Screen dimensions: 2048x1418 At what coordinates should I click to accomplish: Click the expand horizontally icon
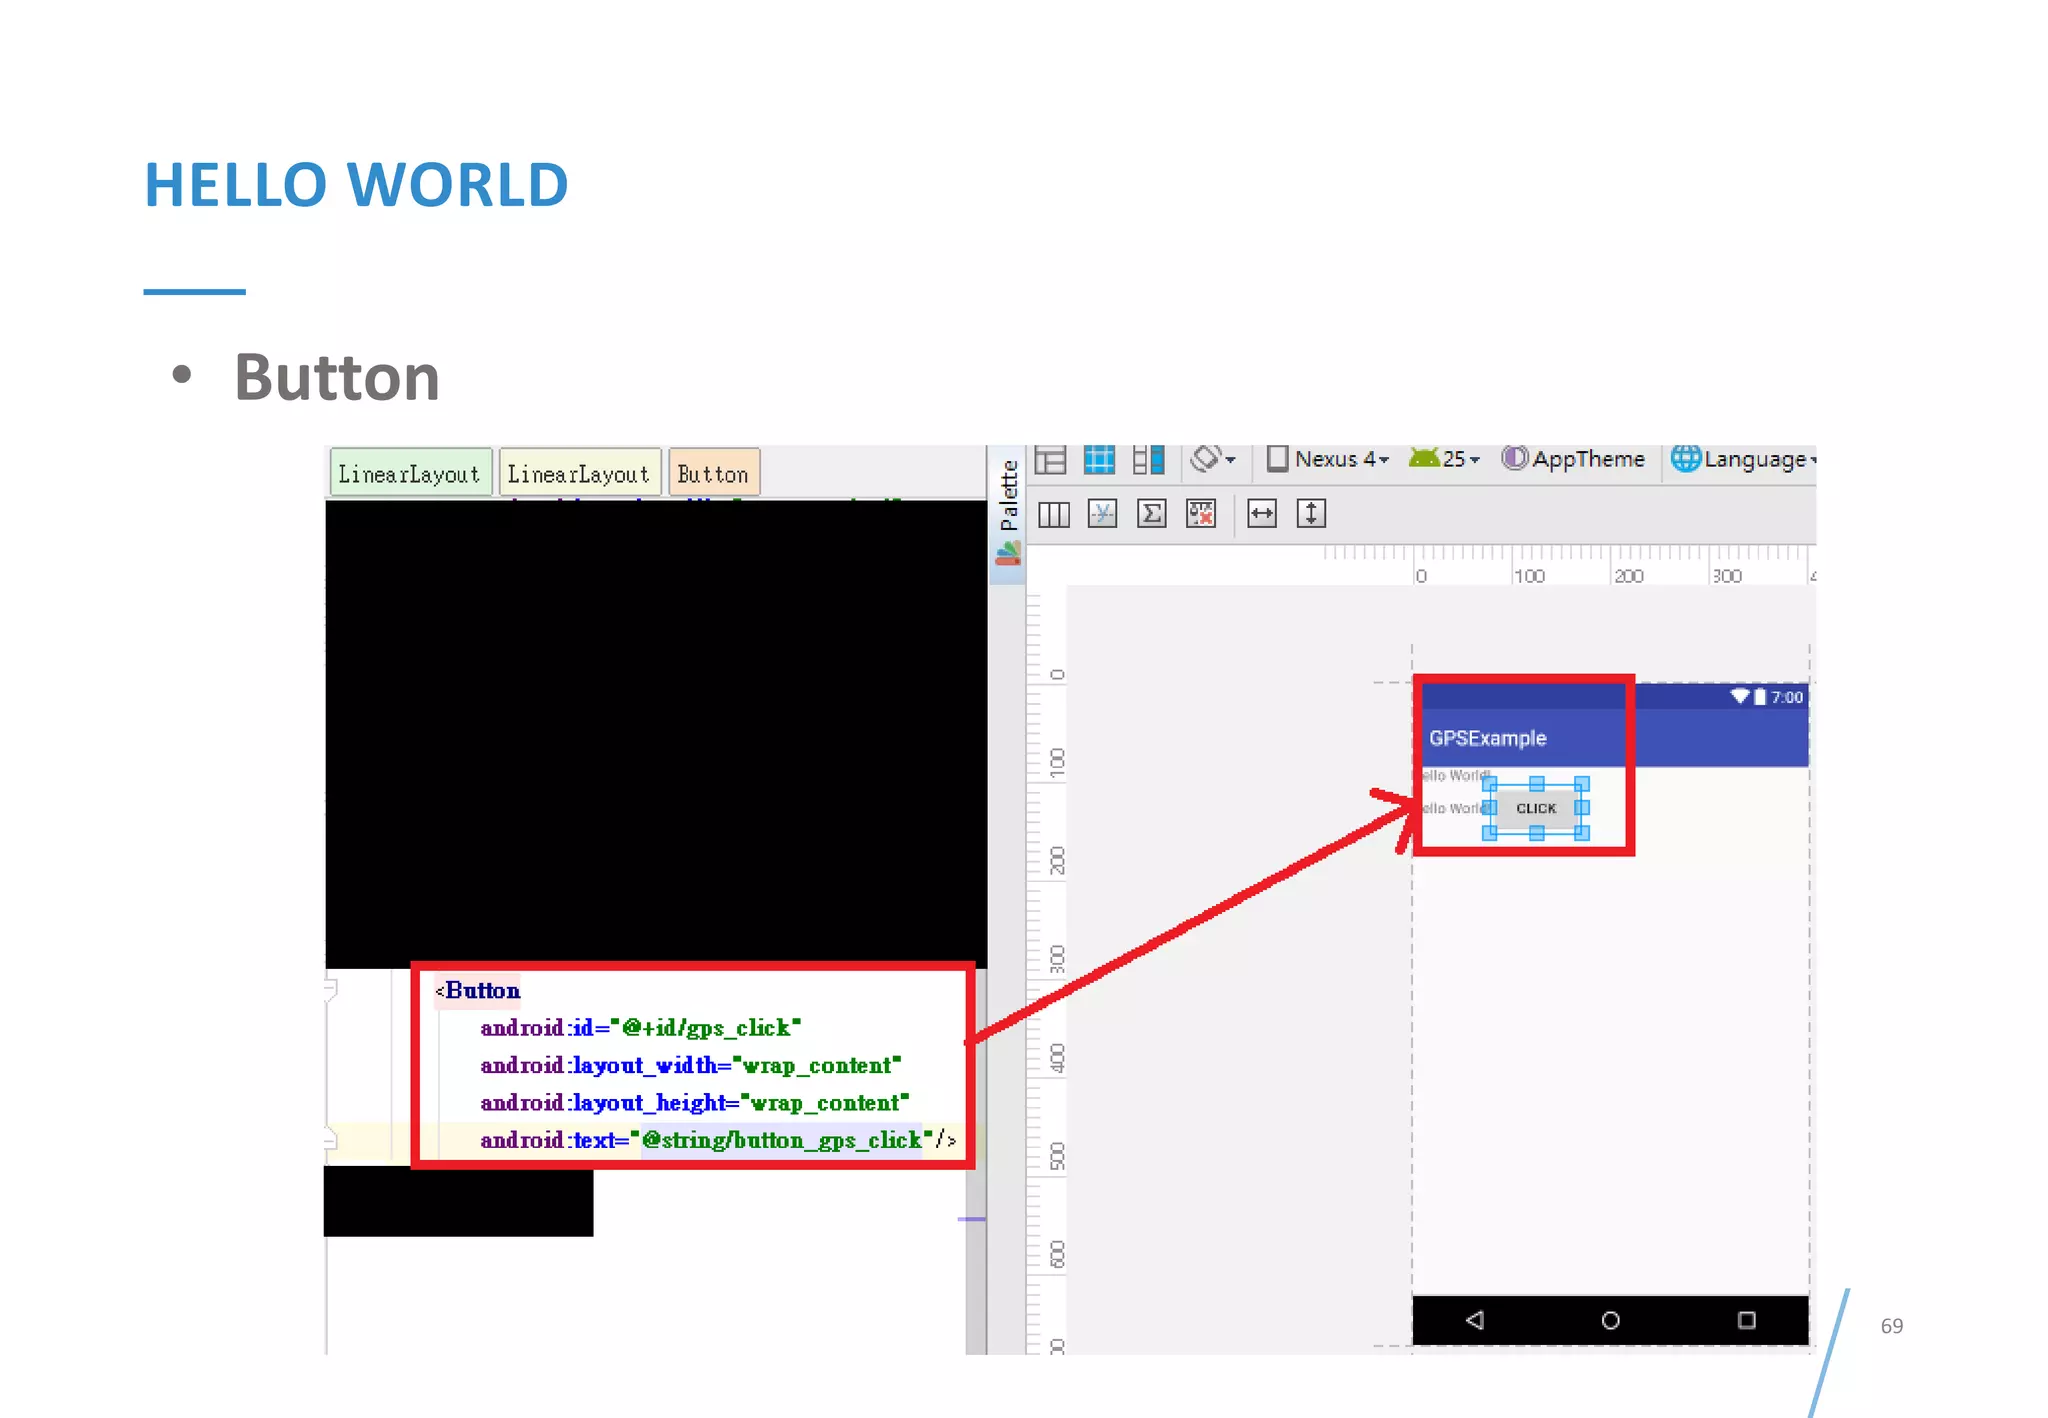(x=1262, y=514)
